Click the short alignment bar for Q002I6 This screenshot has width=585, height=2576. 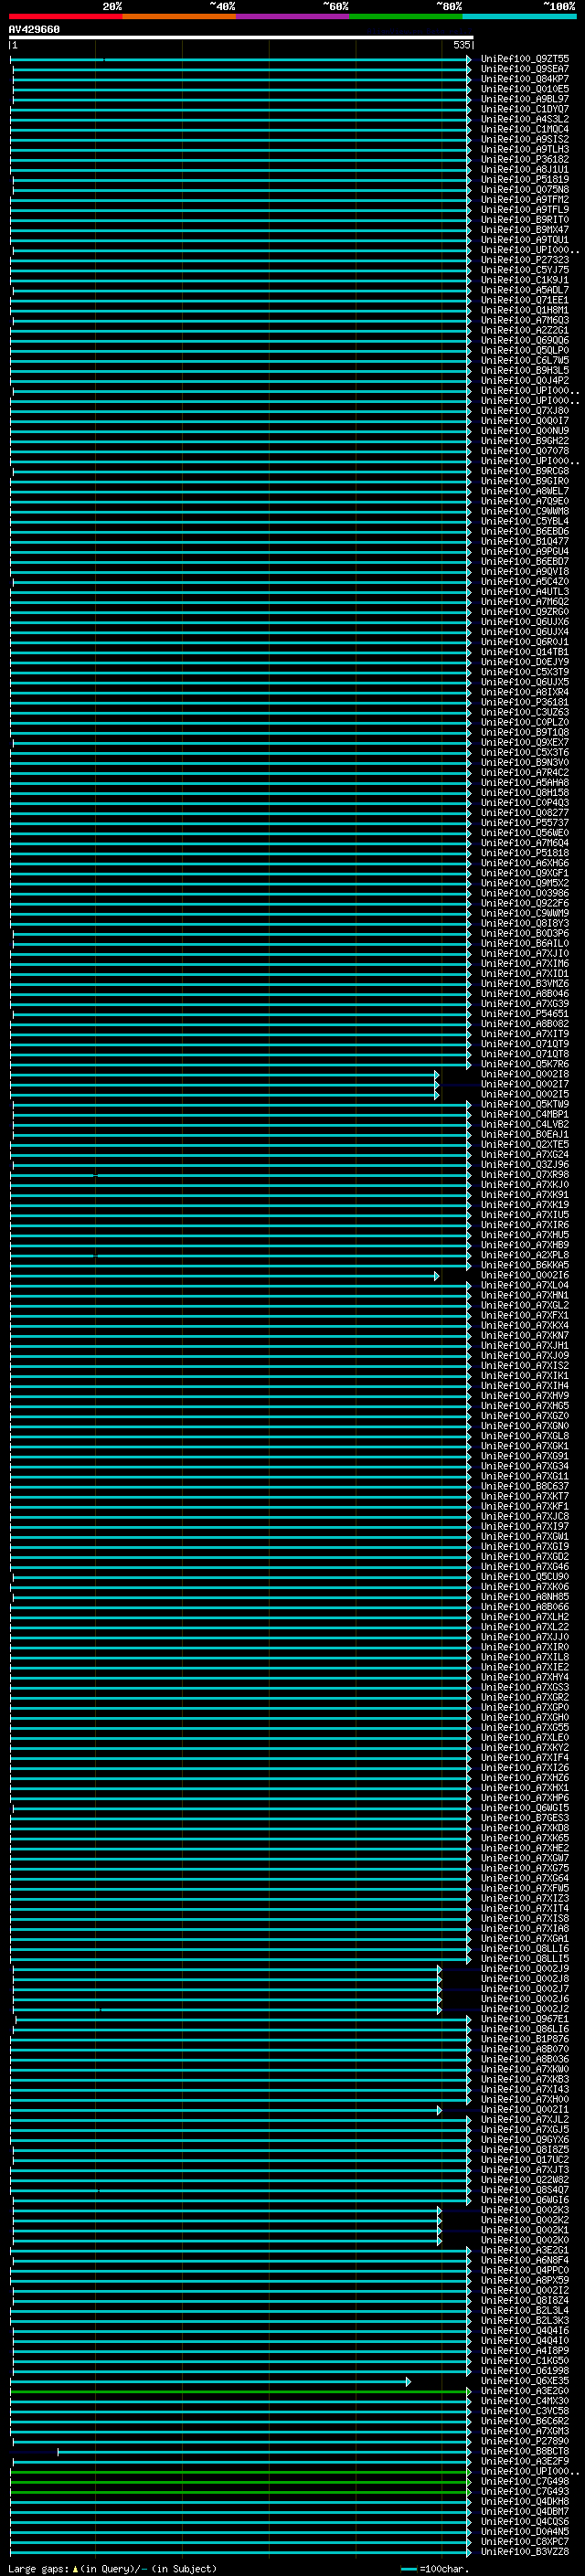click(224, 1276)
